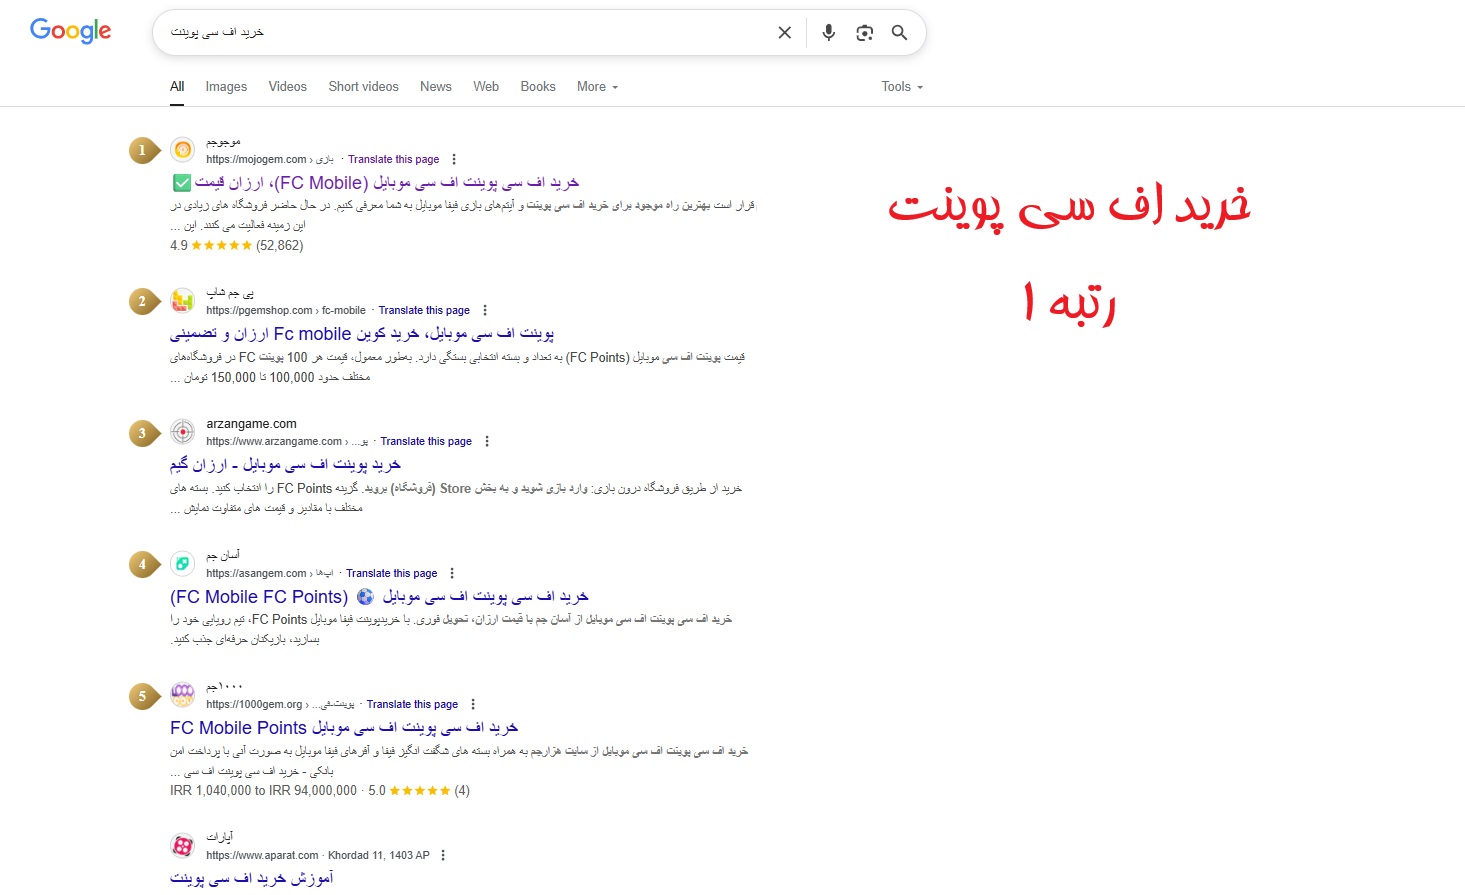Screen dimensions: 1465x895
Task: Open three-dot options for arzangame result
Action: click(x=487, y=442)
